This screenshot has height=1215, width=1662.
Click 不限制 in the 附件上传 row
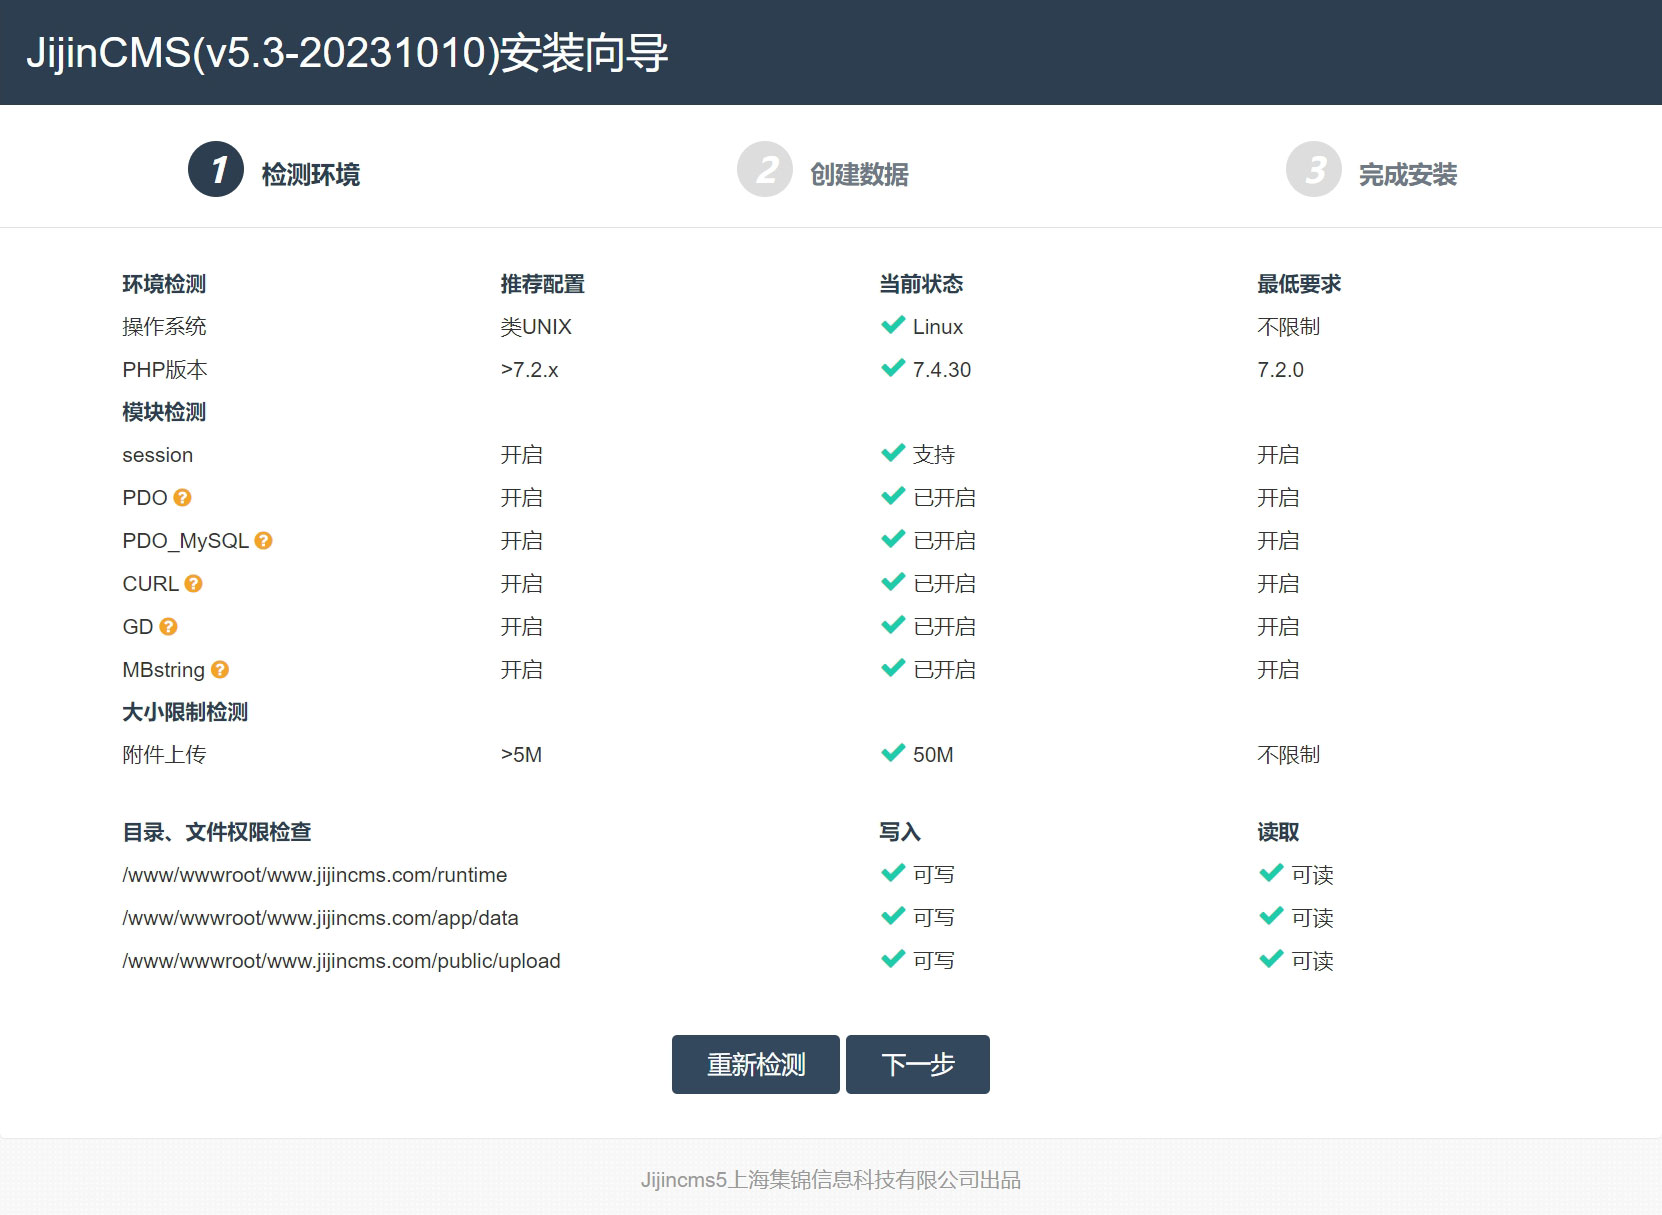[1289, 755]
